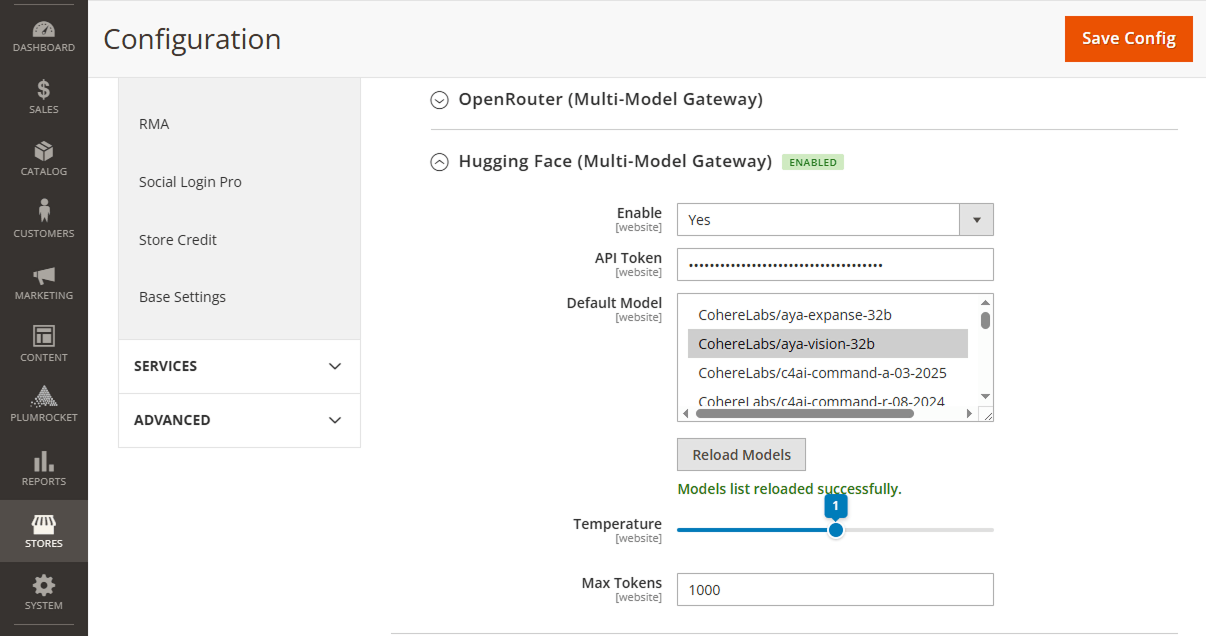This screenshot has height=636, width=1206.
Task: Click the Default Model field label
Action: (614, 303)
